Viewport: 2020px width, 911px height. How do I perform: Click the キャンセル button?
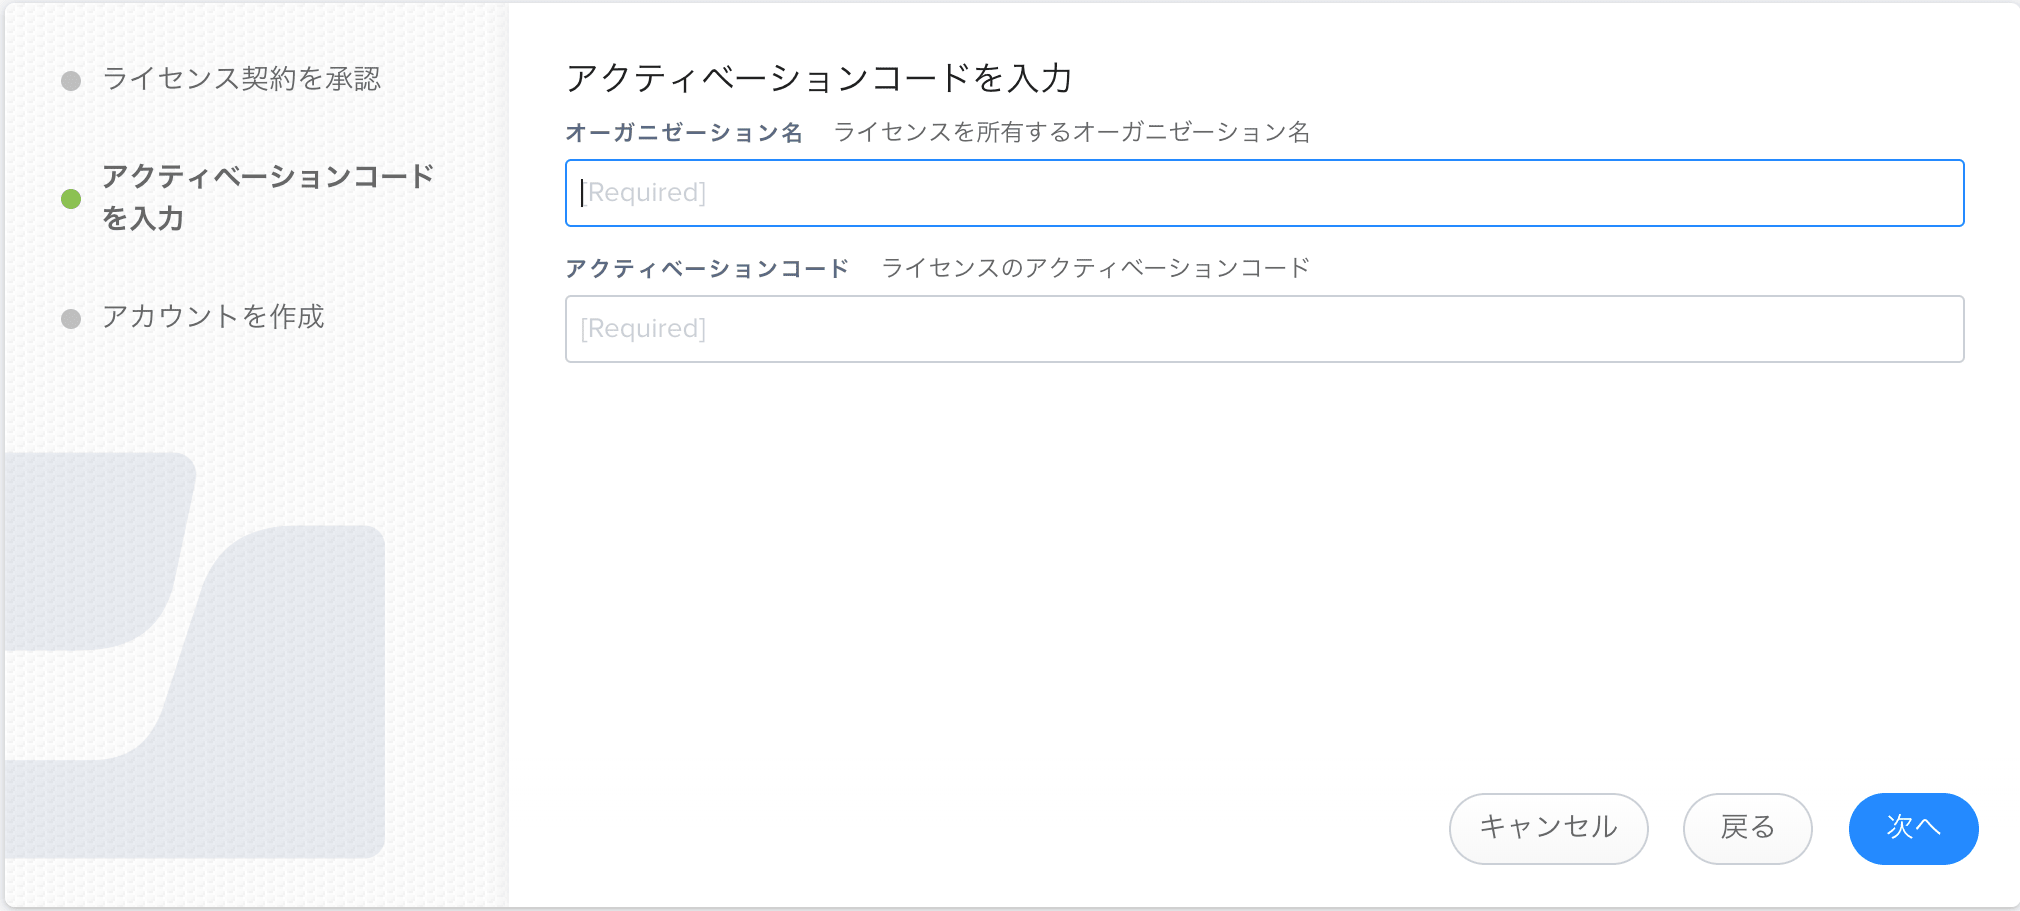[x=1548, y=828]
